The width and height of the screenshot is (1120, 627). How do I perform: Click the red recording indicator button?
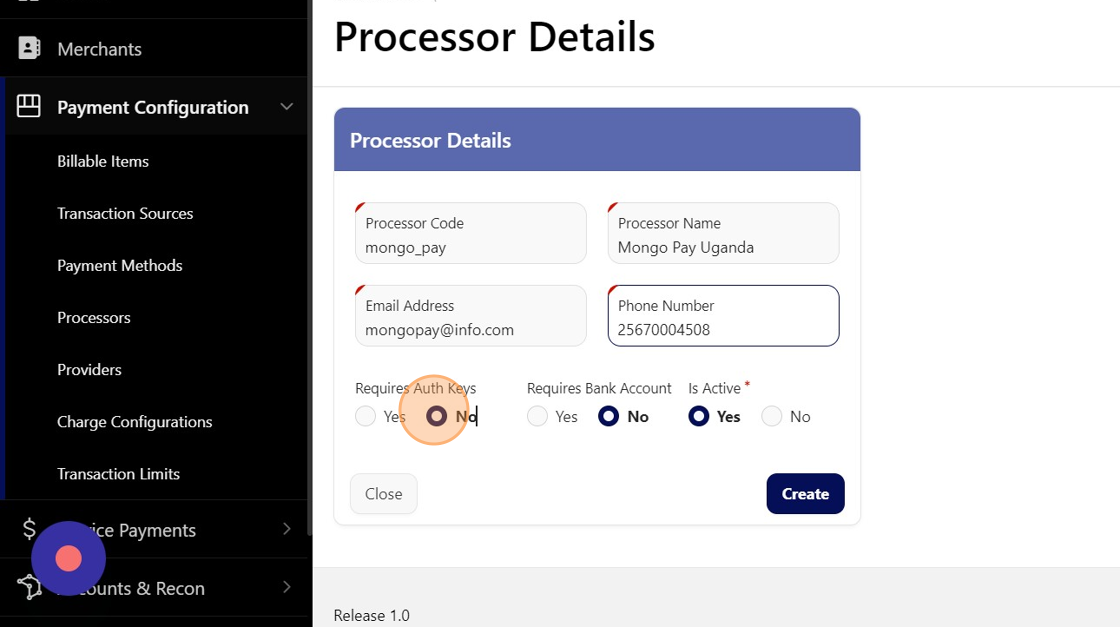[68, 558]
